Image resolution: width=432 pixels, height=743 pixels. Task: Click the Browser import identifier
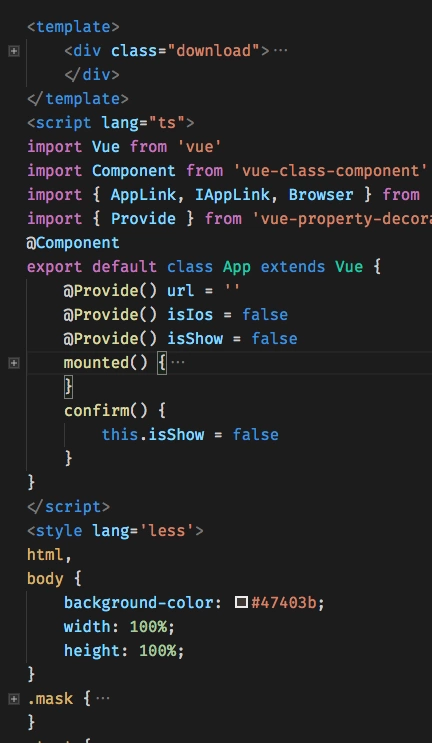321,195
